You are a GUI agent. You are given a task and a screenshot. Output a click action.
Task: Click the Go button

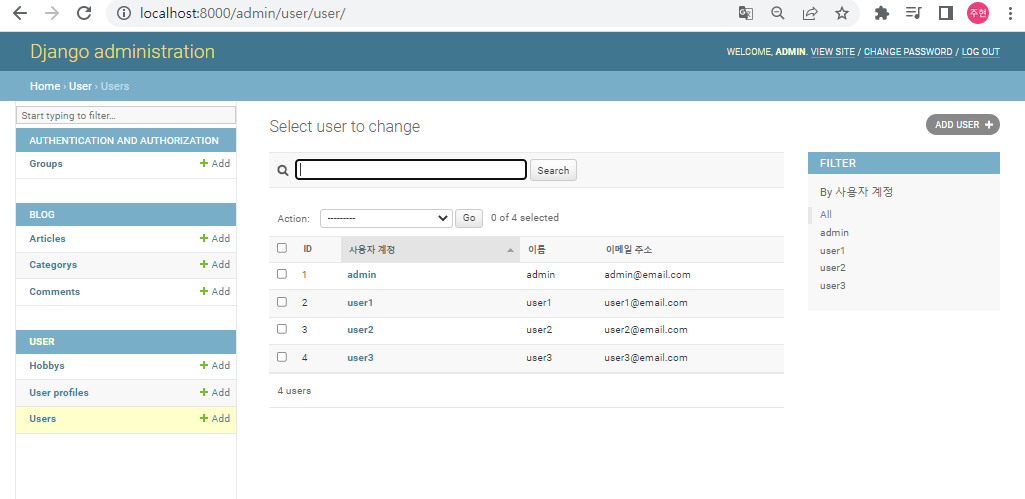tap(469, 218)
